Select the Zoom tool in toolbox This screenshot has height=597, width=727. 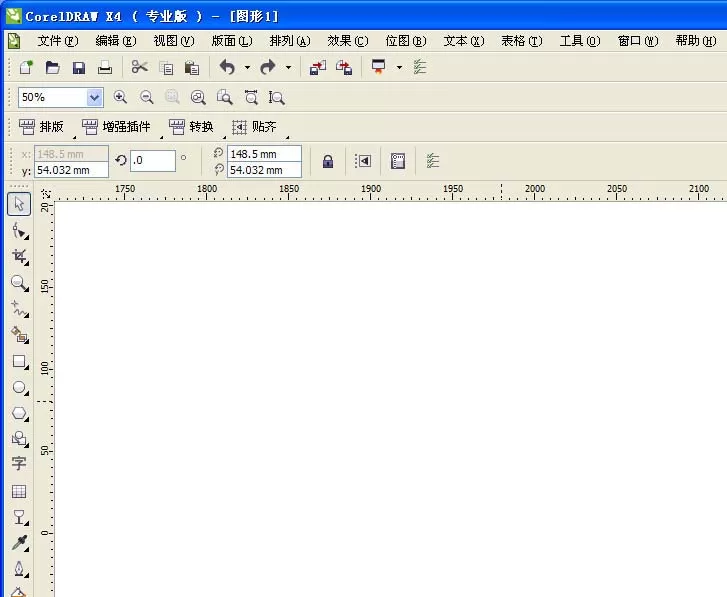19,283
